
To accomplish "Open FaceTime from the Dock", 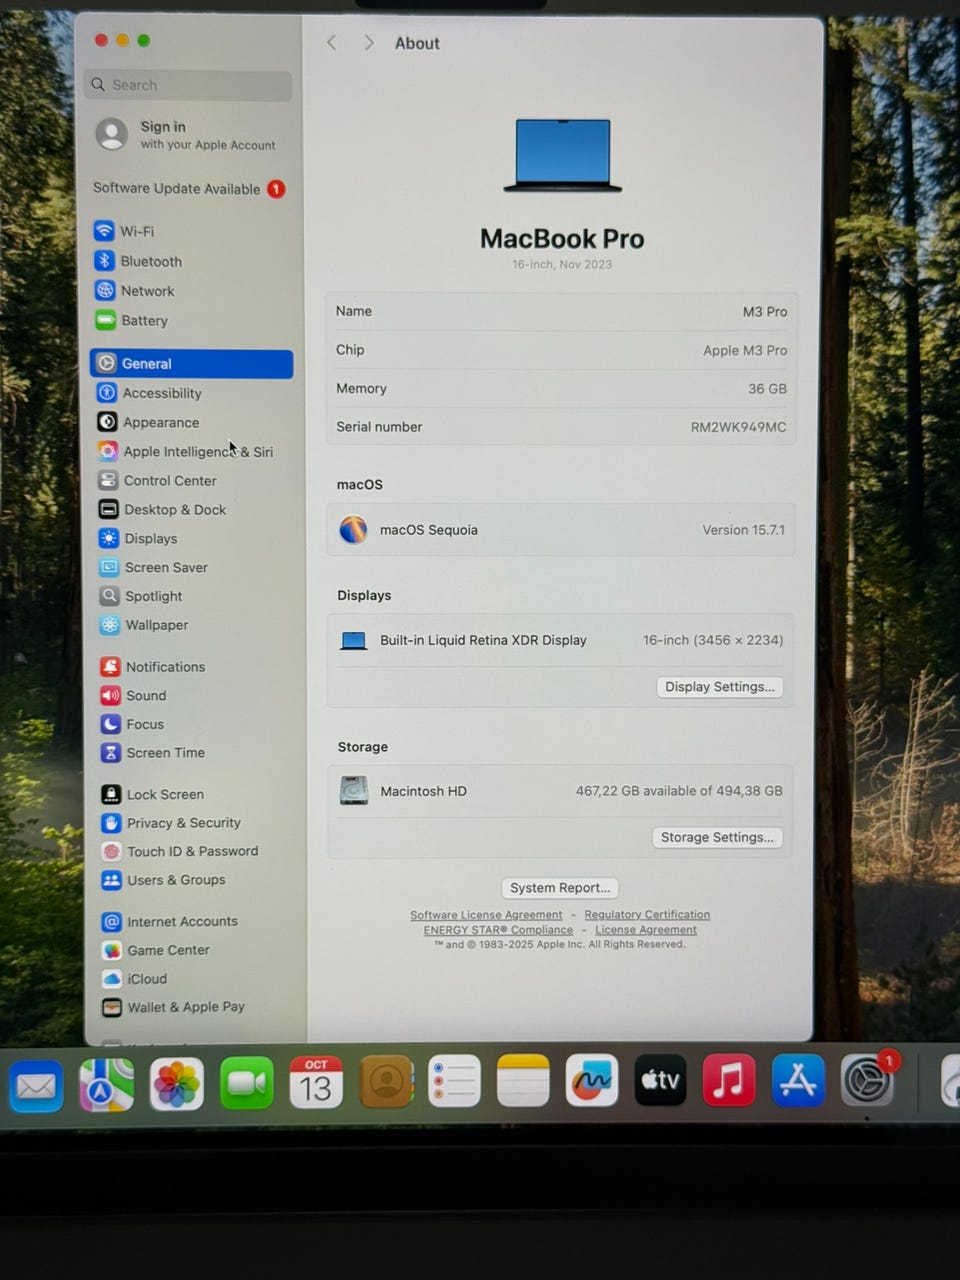I will tap(247, 1083).
